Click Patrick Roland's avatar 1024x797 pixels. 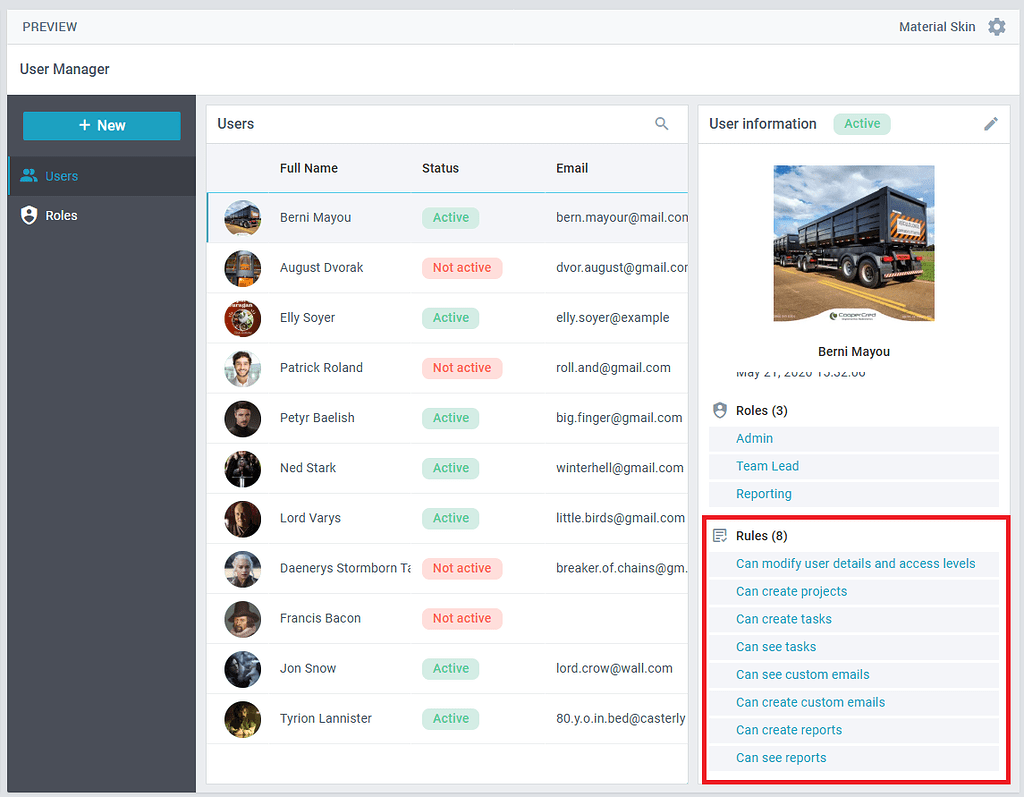(x=242, y=368)
